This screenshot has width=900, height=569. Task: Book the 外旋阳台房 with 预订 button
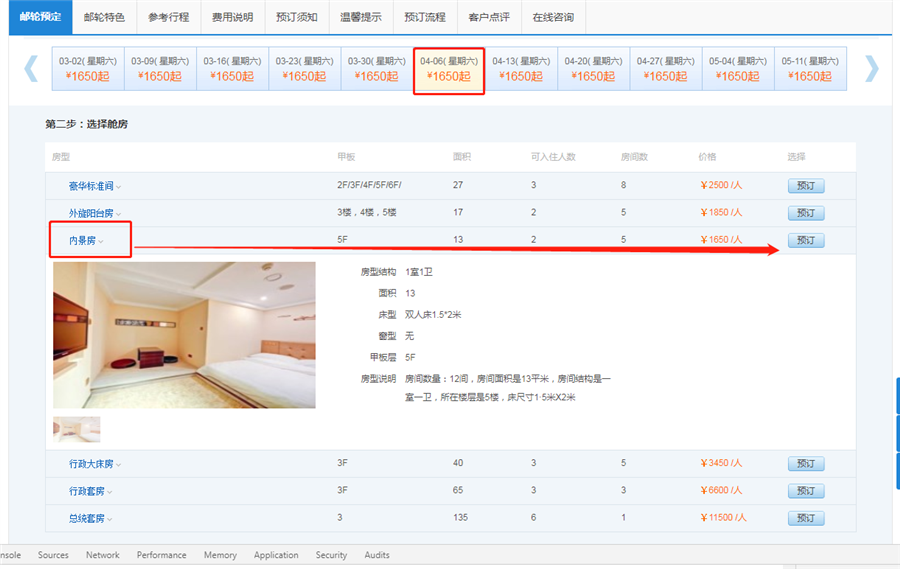[x=806, y=213]
